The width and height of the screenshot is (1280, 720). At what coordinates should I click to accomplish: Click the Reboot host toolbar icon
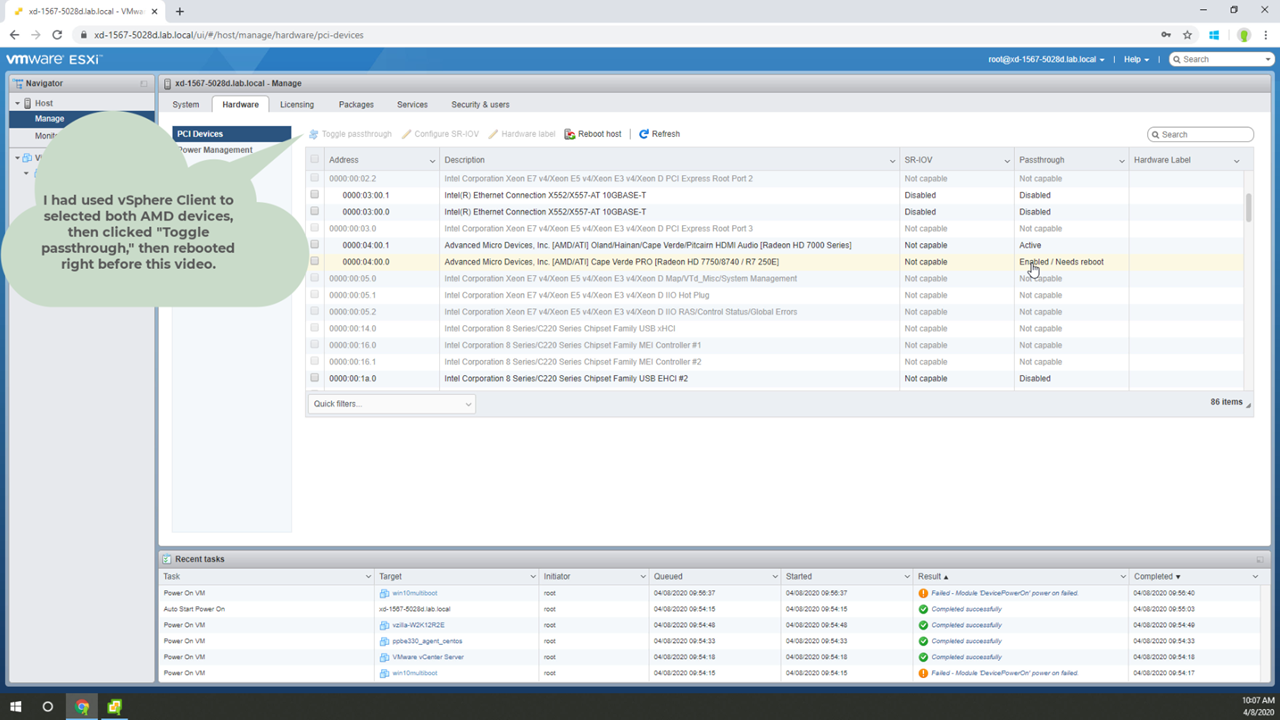[570, 134]
